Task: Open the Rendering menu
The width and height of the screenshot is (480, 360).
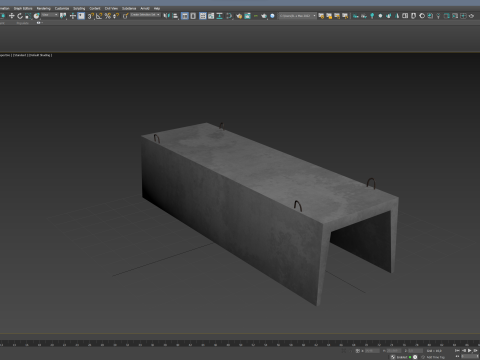Action: (x=44, y=8)
